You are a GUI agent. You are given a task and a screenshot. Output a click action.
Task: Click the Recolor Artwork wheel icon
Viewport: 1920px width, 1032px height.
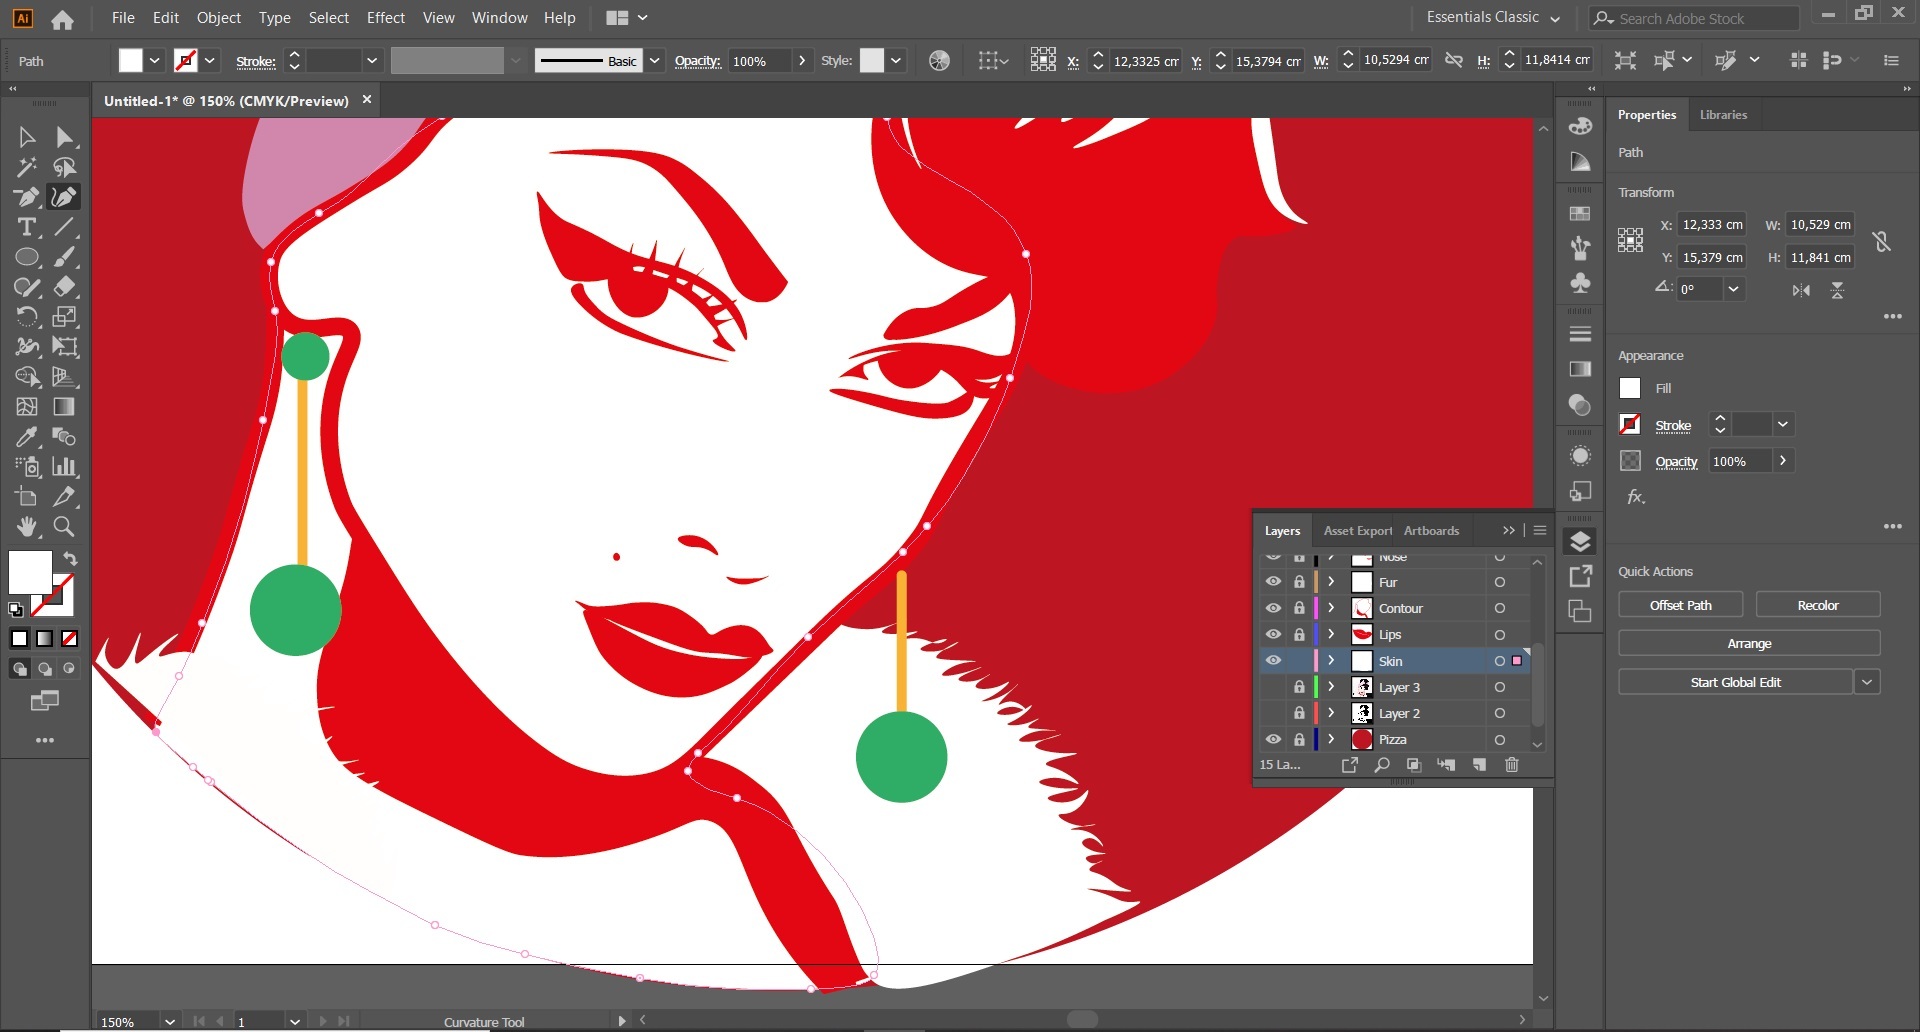point(939,61)
